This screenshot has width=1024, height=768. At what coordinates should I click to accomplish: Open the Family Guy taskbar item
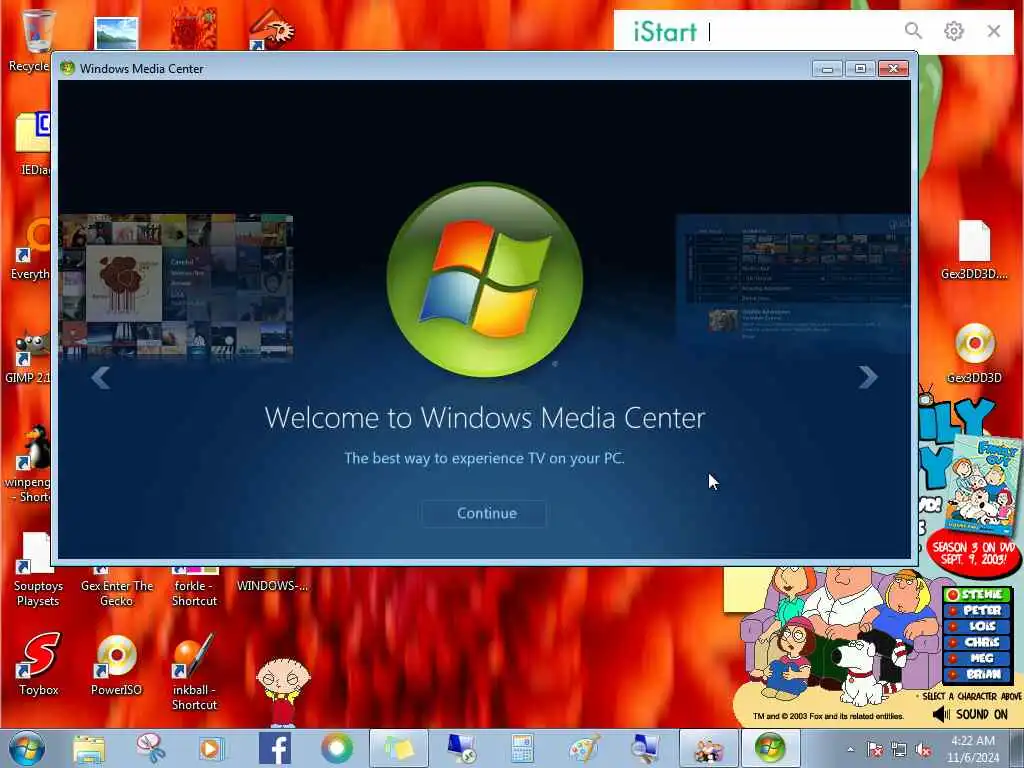(709, 748)
